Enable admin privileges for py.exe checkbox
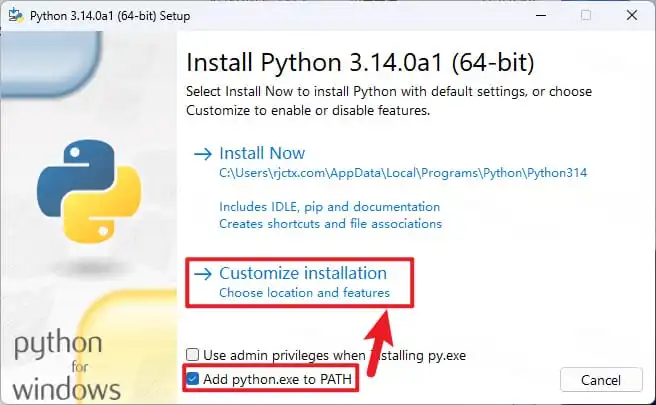This screenshot has width=656, height=405. pyautogui.click(x=192, y=355)
